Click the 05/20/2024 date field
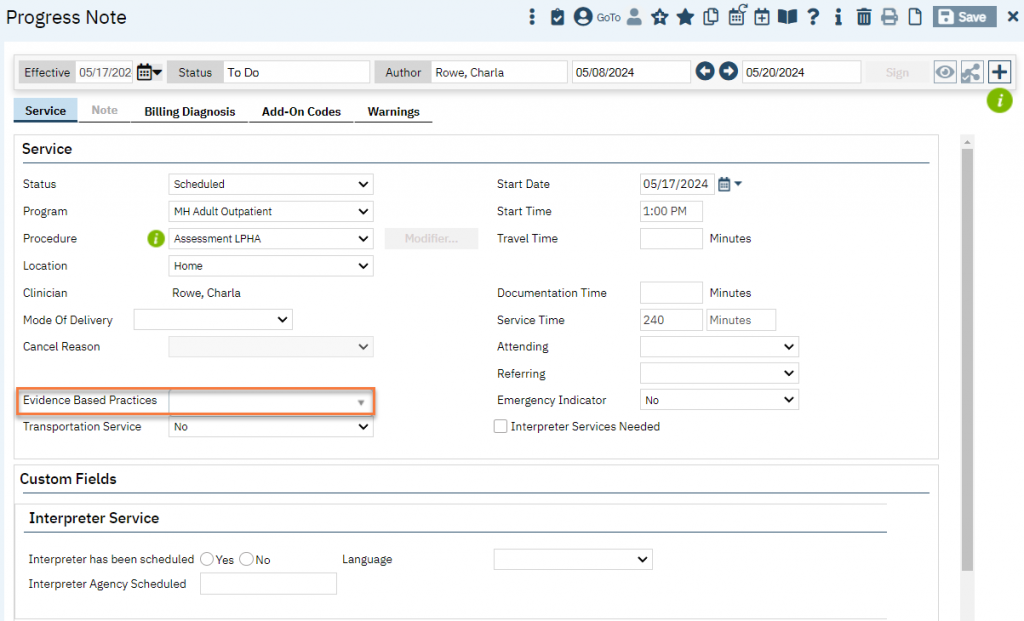 [801, 72]
